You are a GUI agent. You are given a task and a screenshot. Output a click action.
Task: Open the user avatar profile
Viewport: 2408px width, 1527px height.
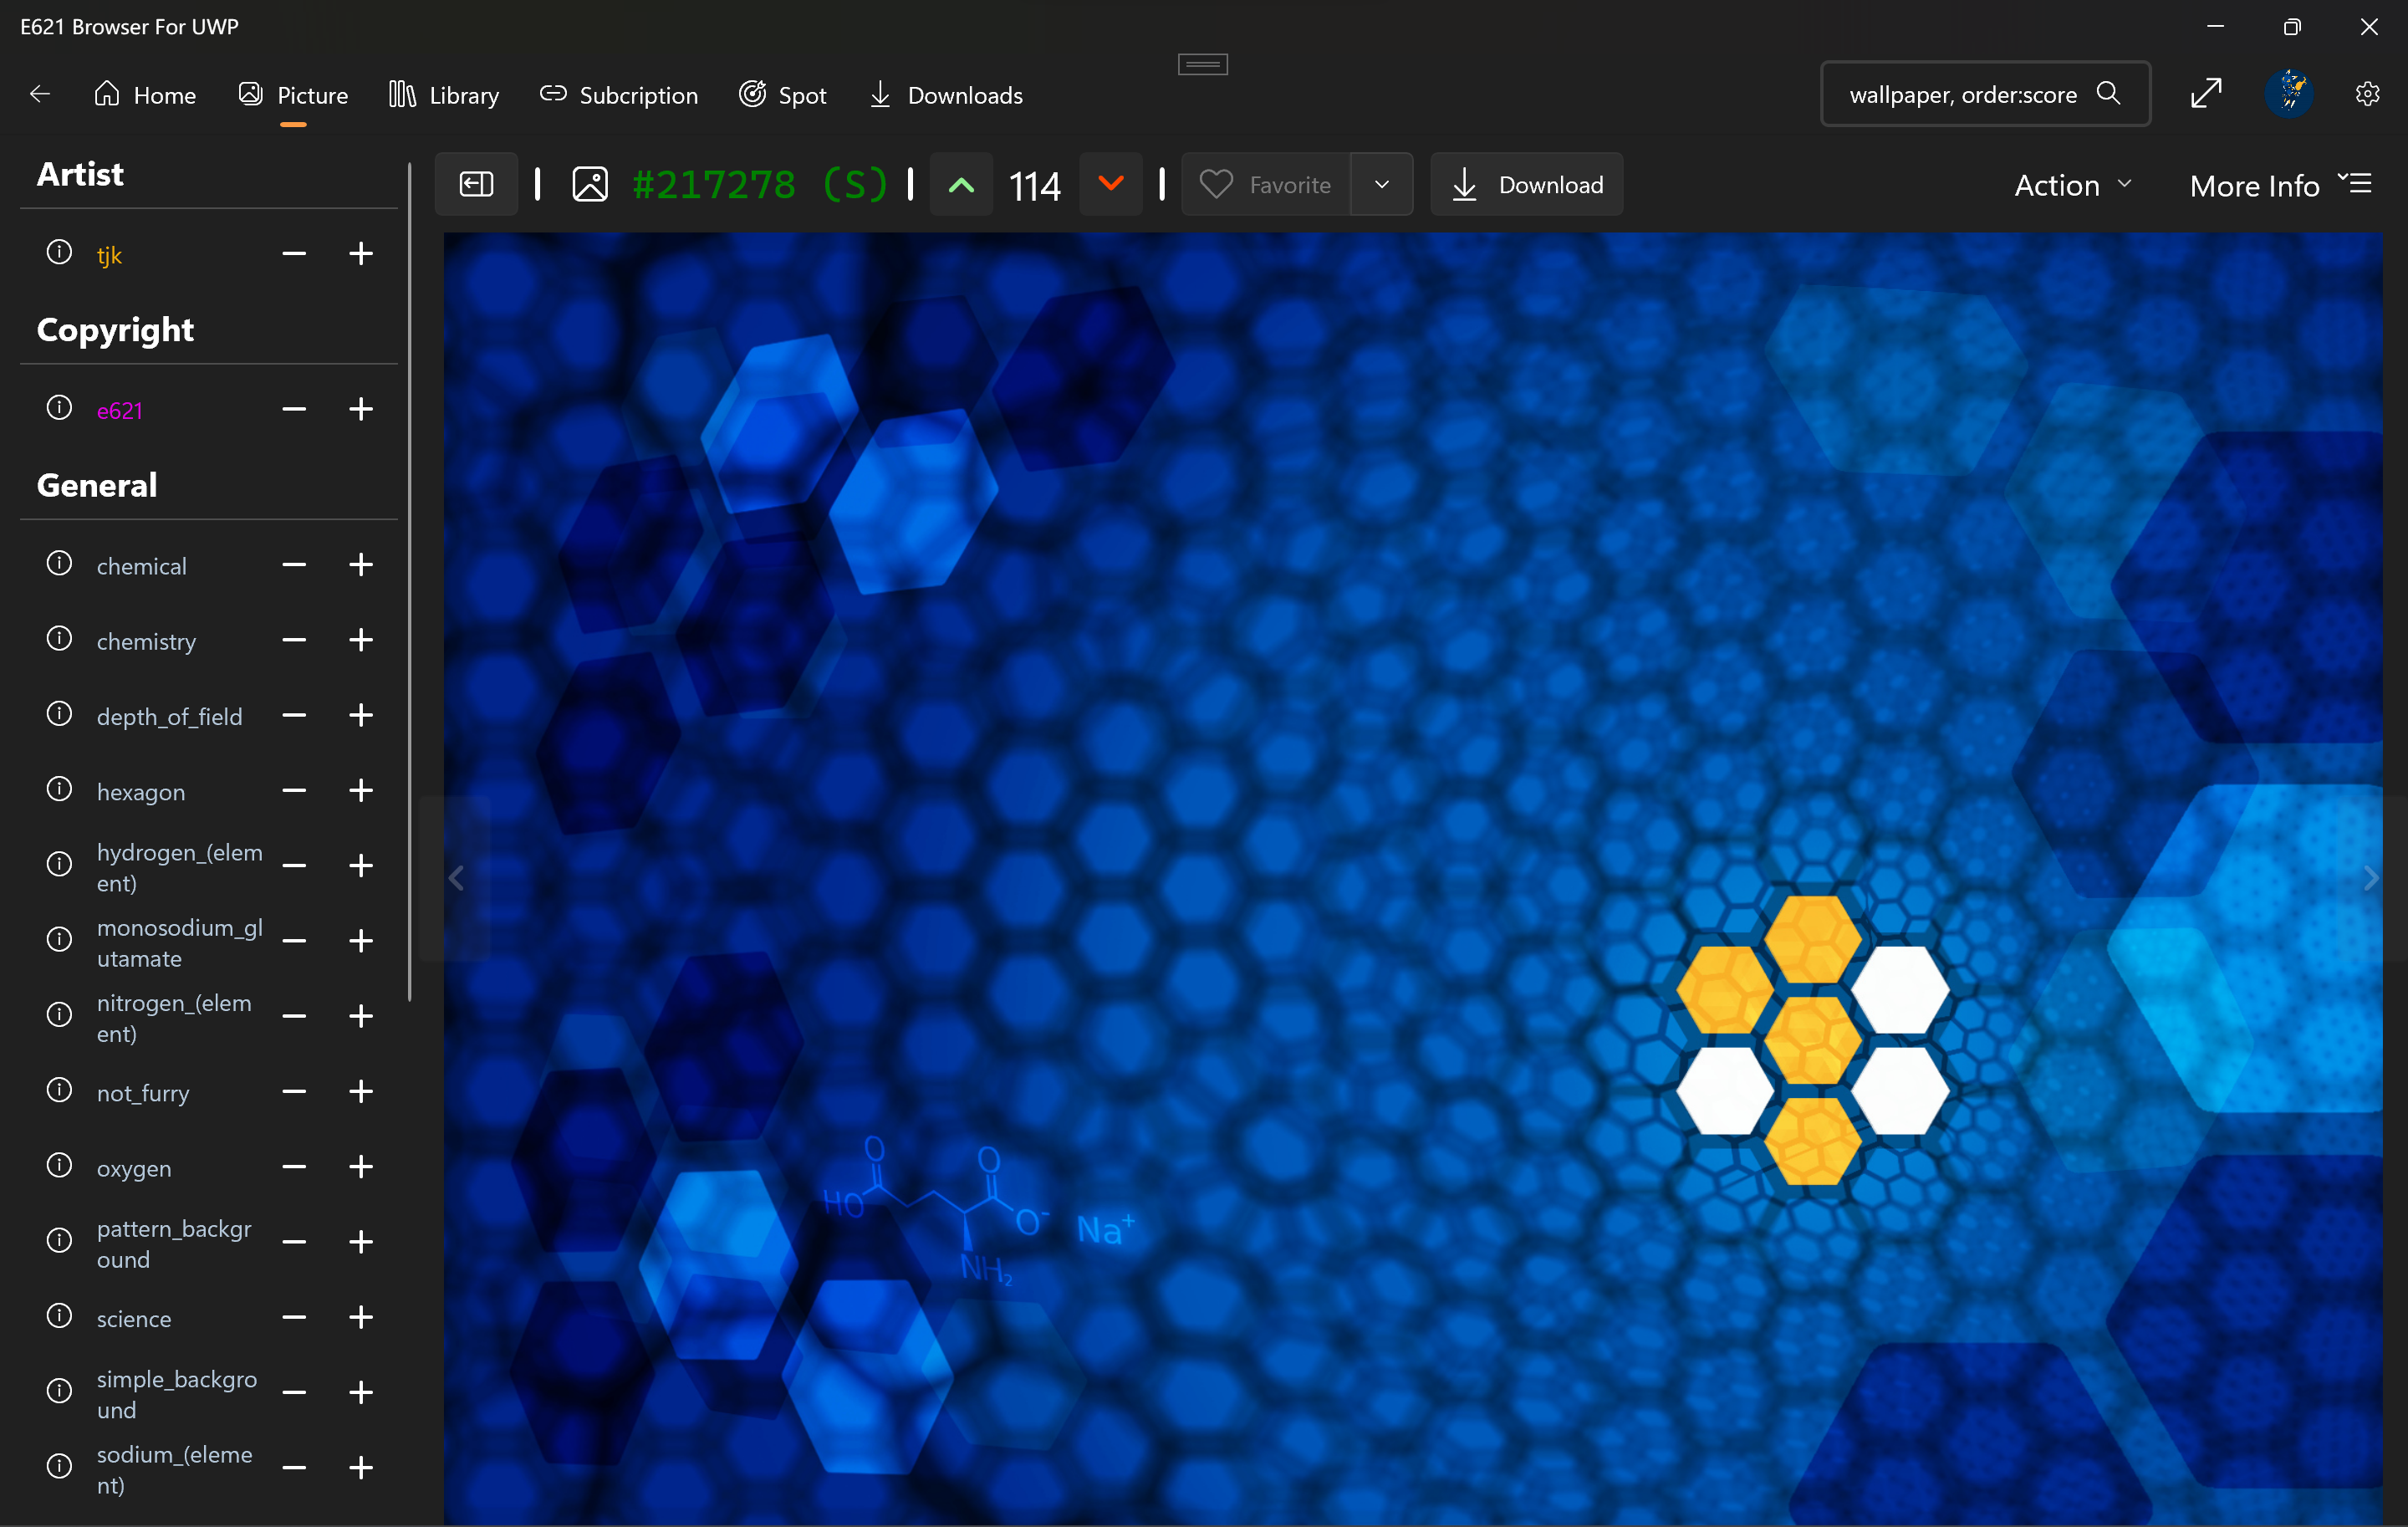(x=2288, y=94)
